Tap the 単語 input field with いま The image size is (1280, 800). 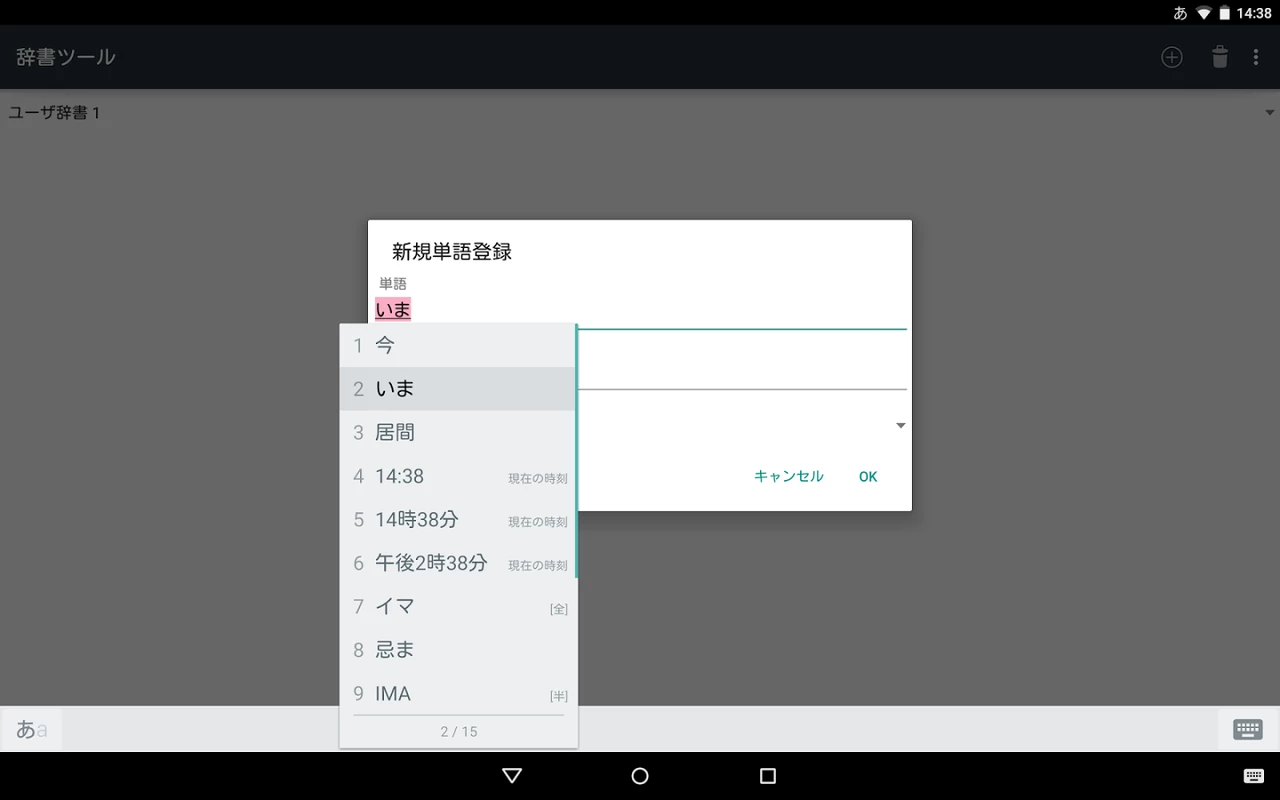click(x=640, y=310)
